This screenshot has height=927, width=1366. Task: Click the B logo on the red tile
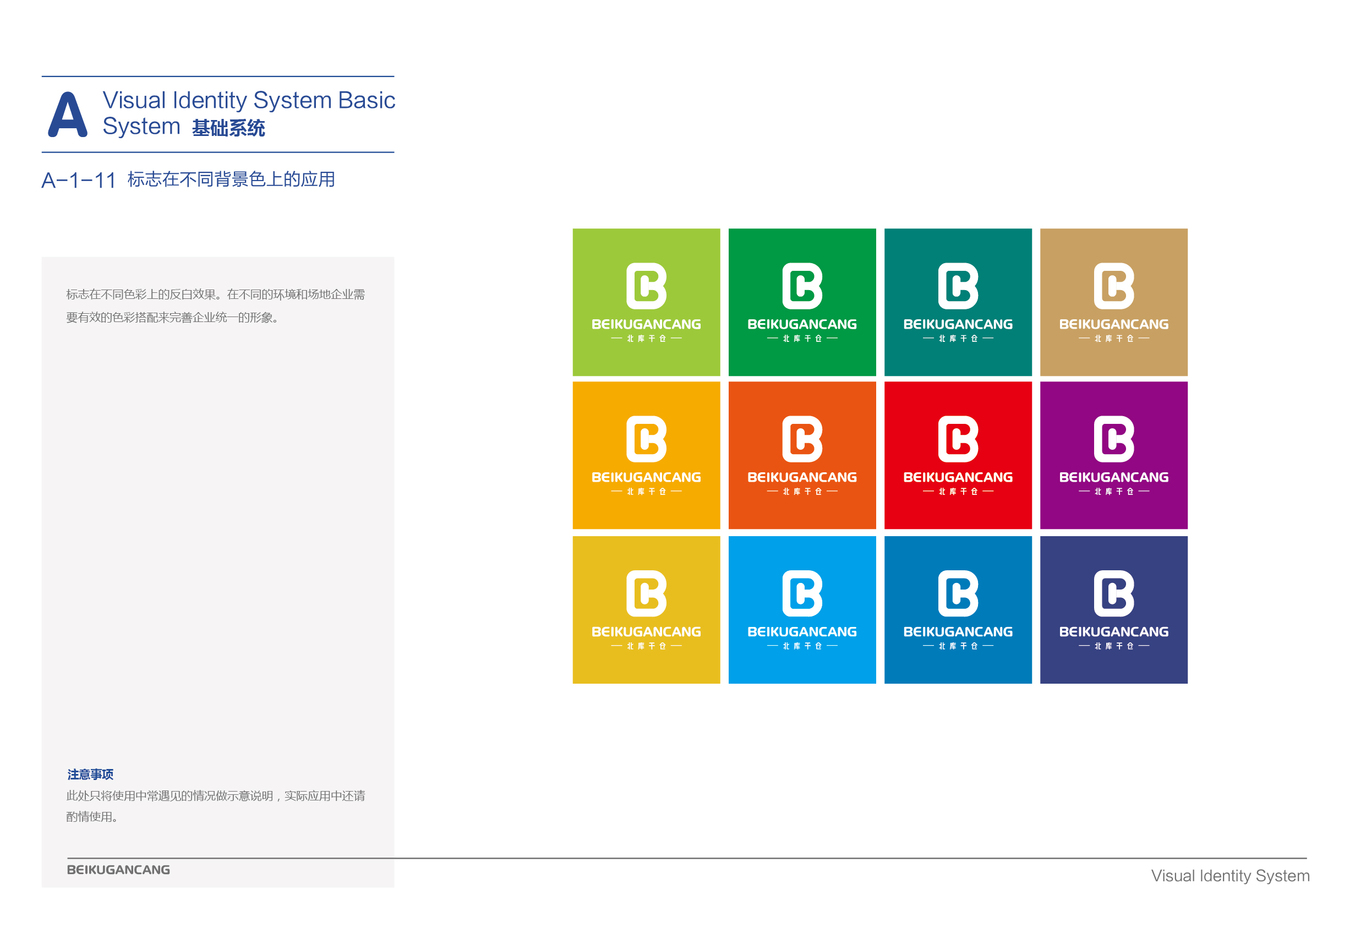click(958, 439)
